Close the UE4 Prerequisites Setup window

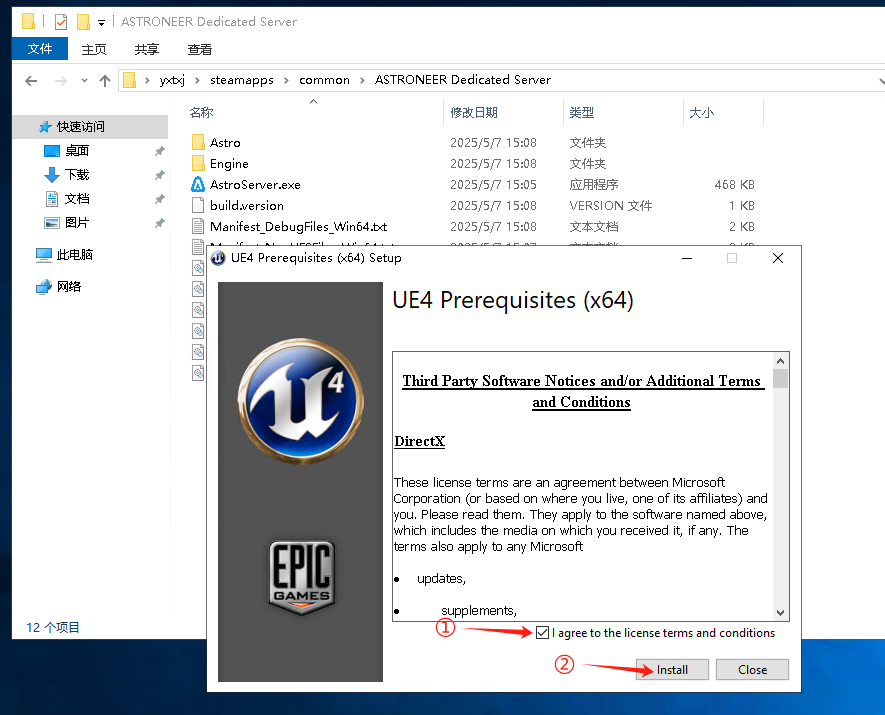[x=778, y=258]
